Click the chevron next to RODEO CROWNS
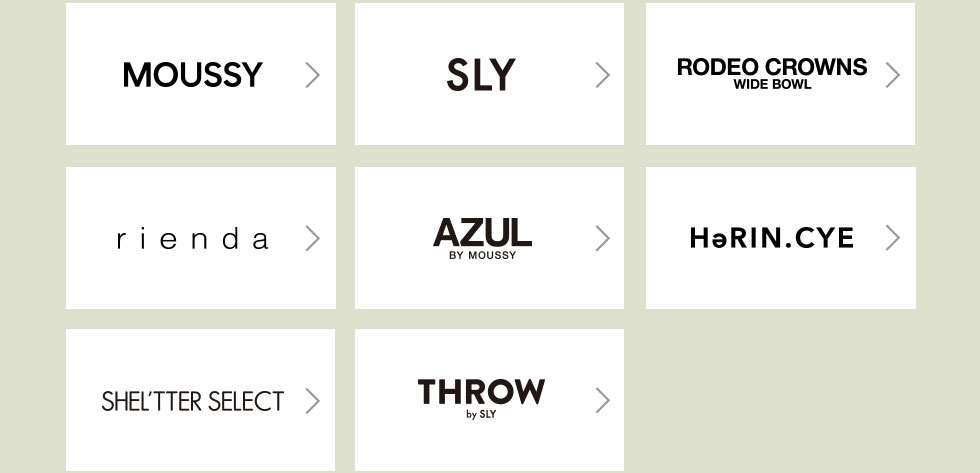Image resolution: width=980 pixels, height=473 pixels. 893,75
